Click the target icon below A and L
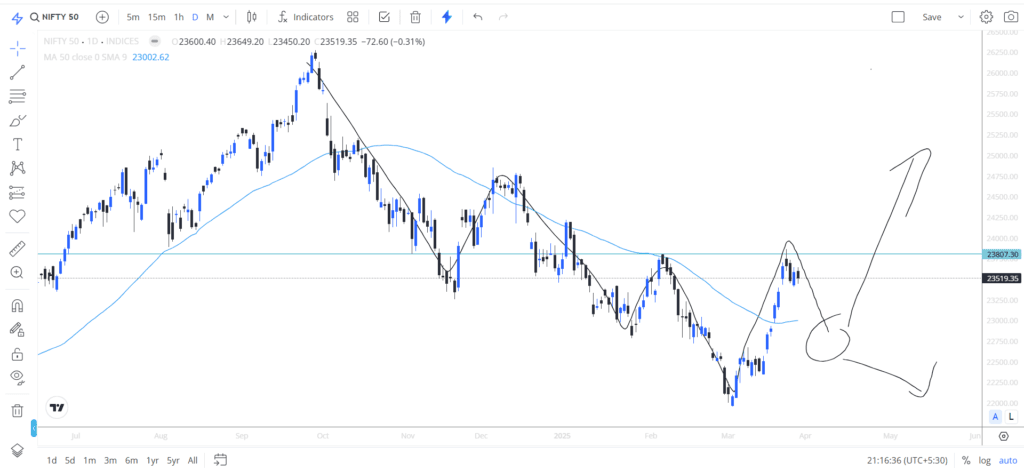1024x471 pixels. pyautogui.click(x=1004, y=436)
